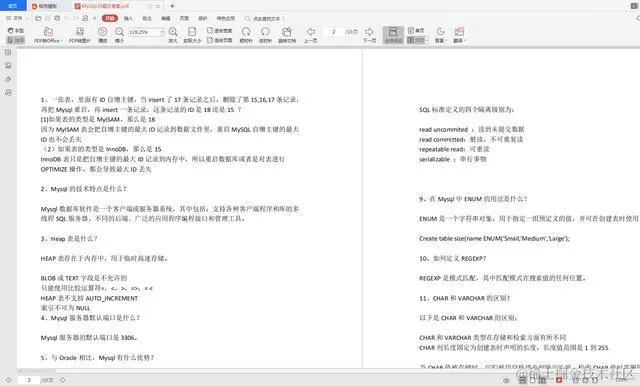Click the toolbar page number field
The height and width of the screenshot is (386, 640).
[x=333, y=32]
